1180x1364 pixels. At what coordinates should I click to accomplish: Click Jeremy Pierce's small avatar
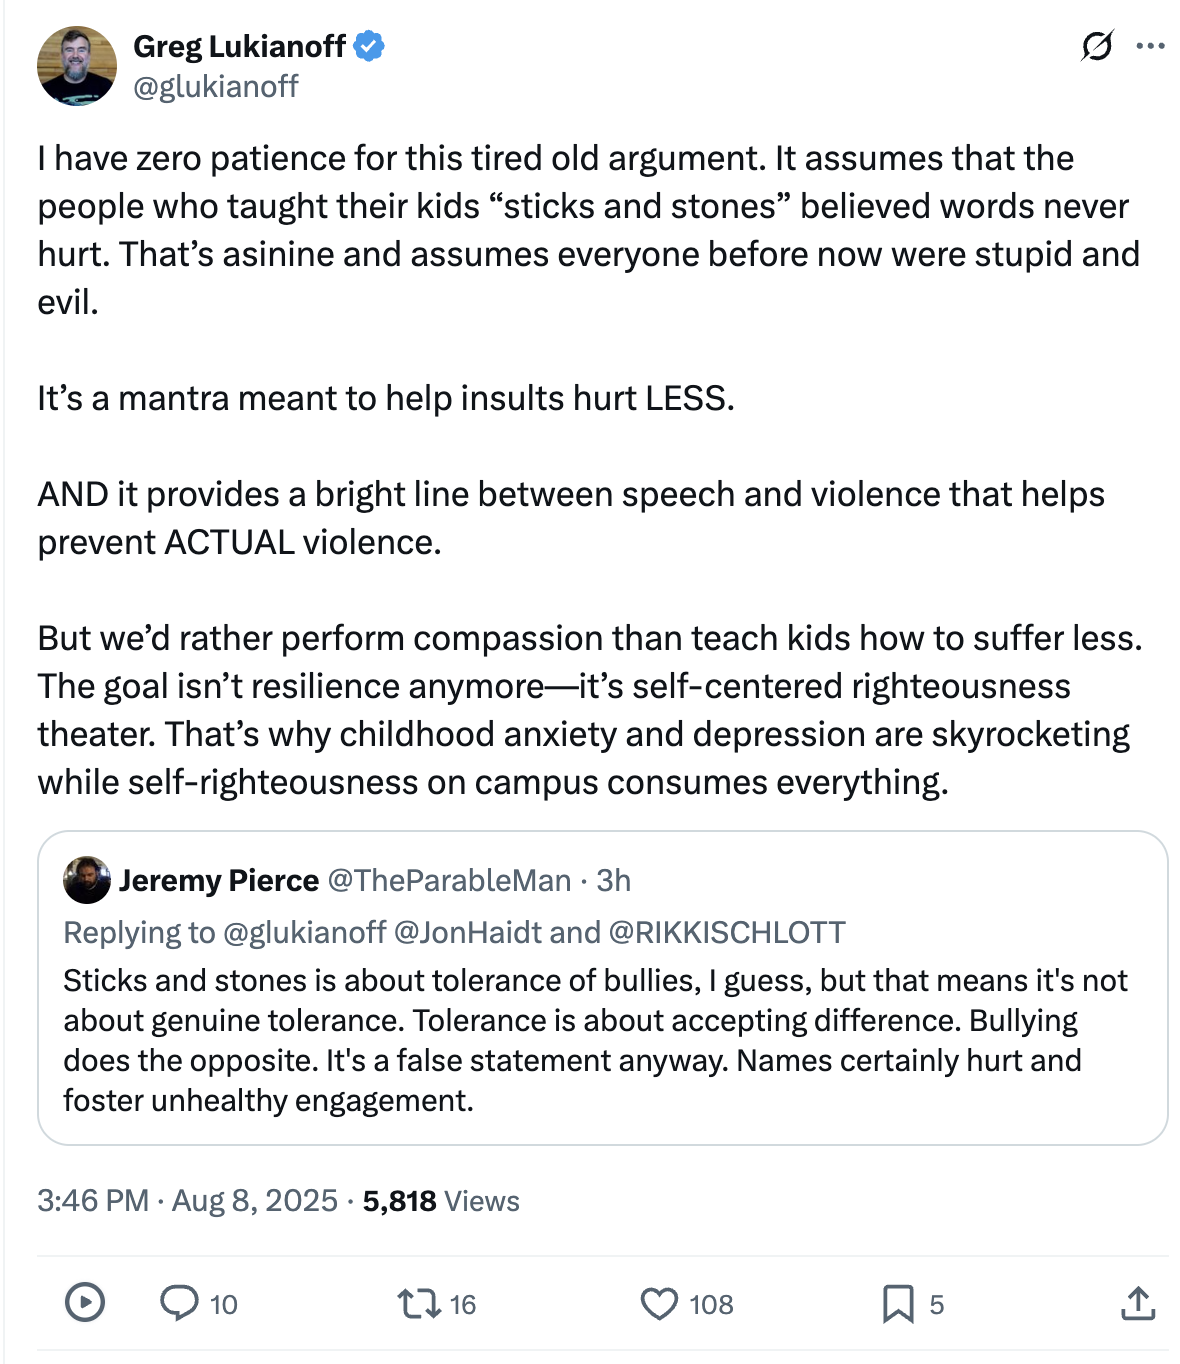(x=87, y=880)
